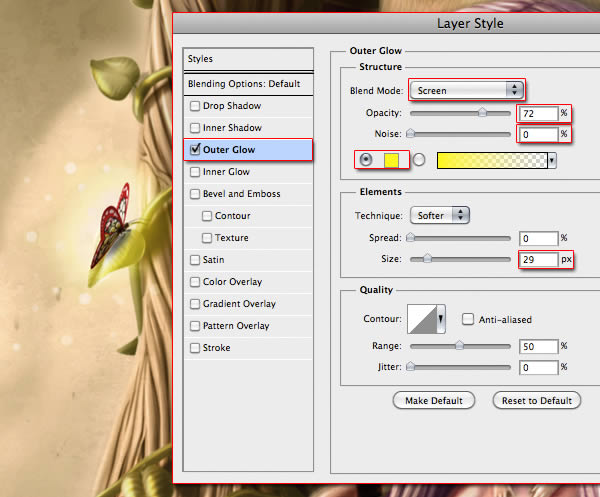The image size is (600, 497).
Task: Click the Size field showing 29
Action: point(538,259)
